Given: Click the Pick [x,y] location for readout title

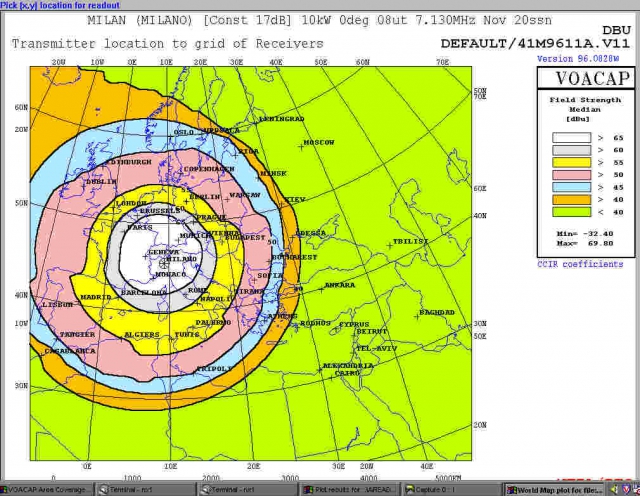Looking at the screenshot, I should click(x=60, y=5).
